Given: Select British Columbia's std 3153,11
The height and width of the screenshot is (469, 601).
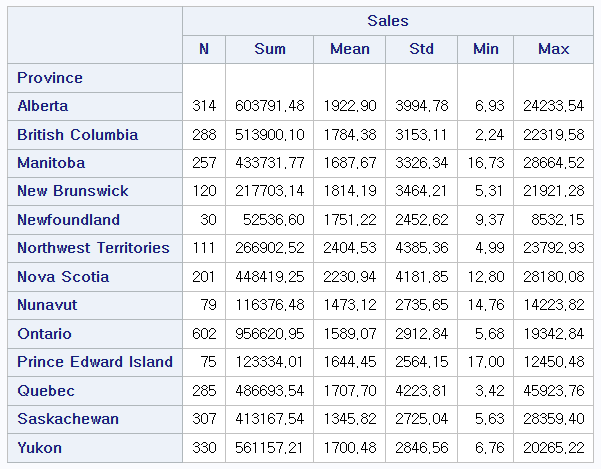Looking at the screenshot, I should (x=421, y=135).
